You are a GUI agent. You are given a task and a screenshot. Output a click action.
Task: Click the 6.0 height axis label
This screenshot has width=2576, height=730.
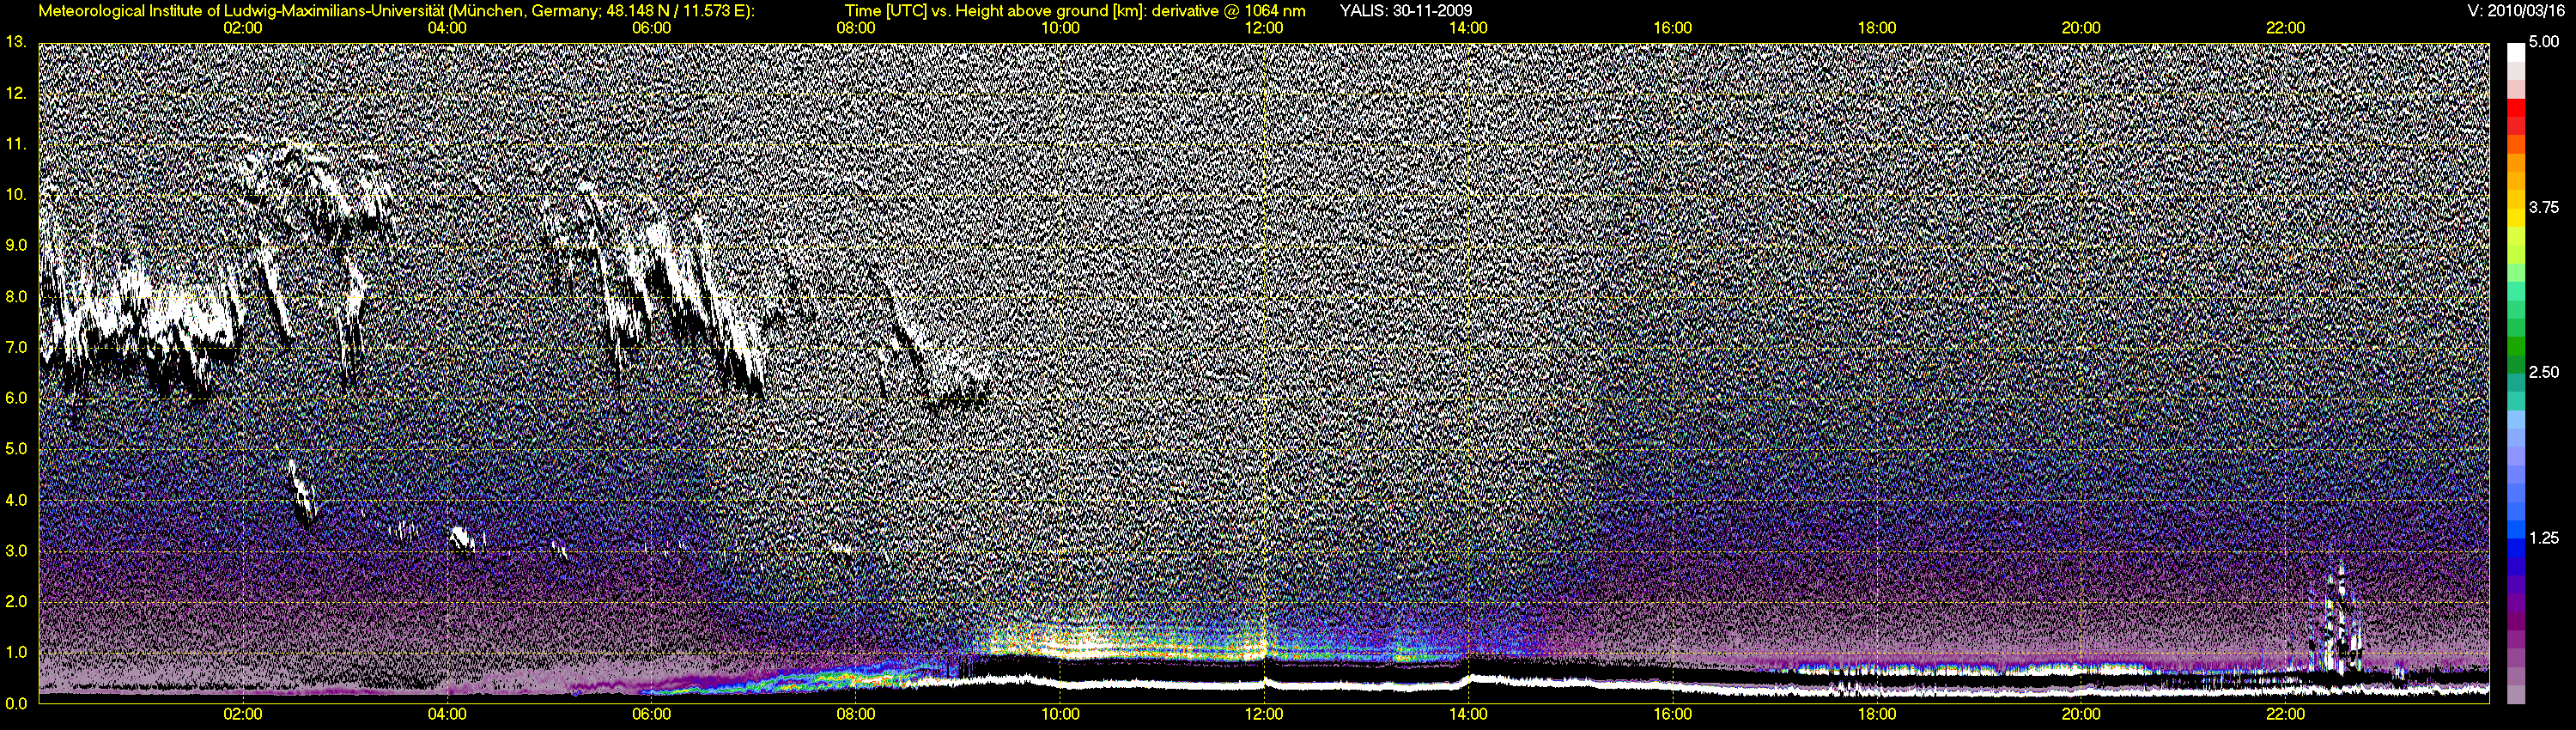click(x=16, y=398)
